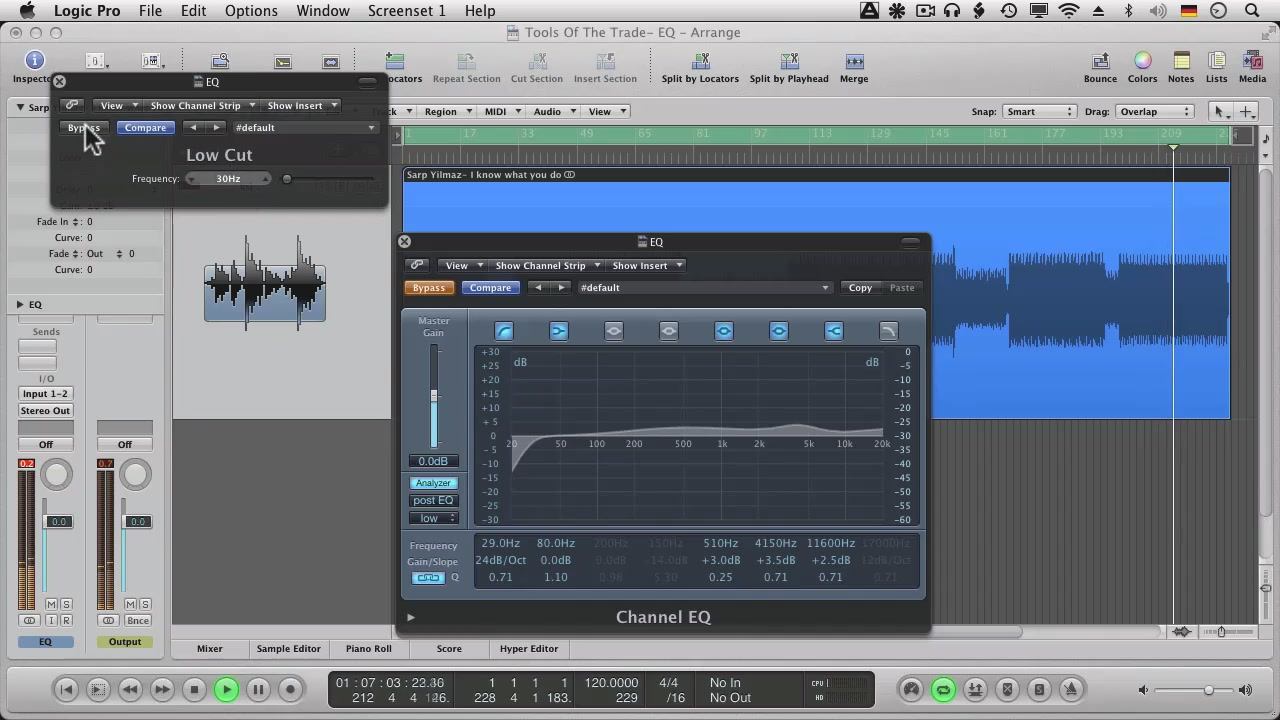Switch to the Piano Roll tab
The height and width of the screenshot is (720, 1280).
pyautogui.click(x=369, y=649)
